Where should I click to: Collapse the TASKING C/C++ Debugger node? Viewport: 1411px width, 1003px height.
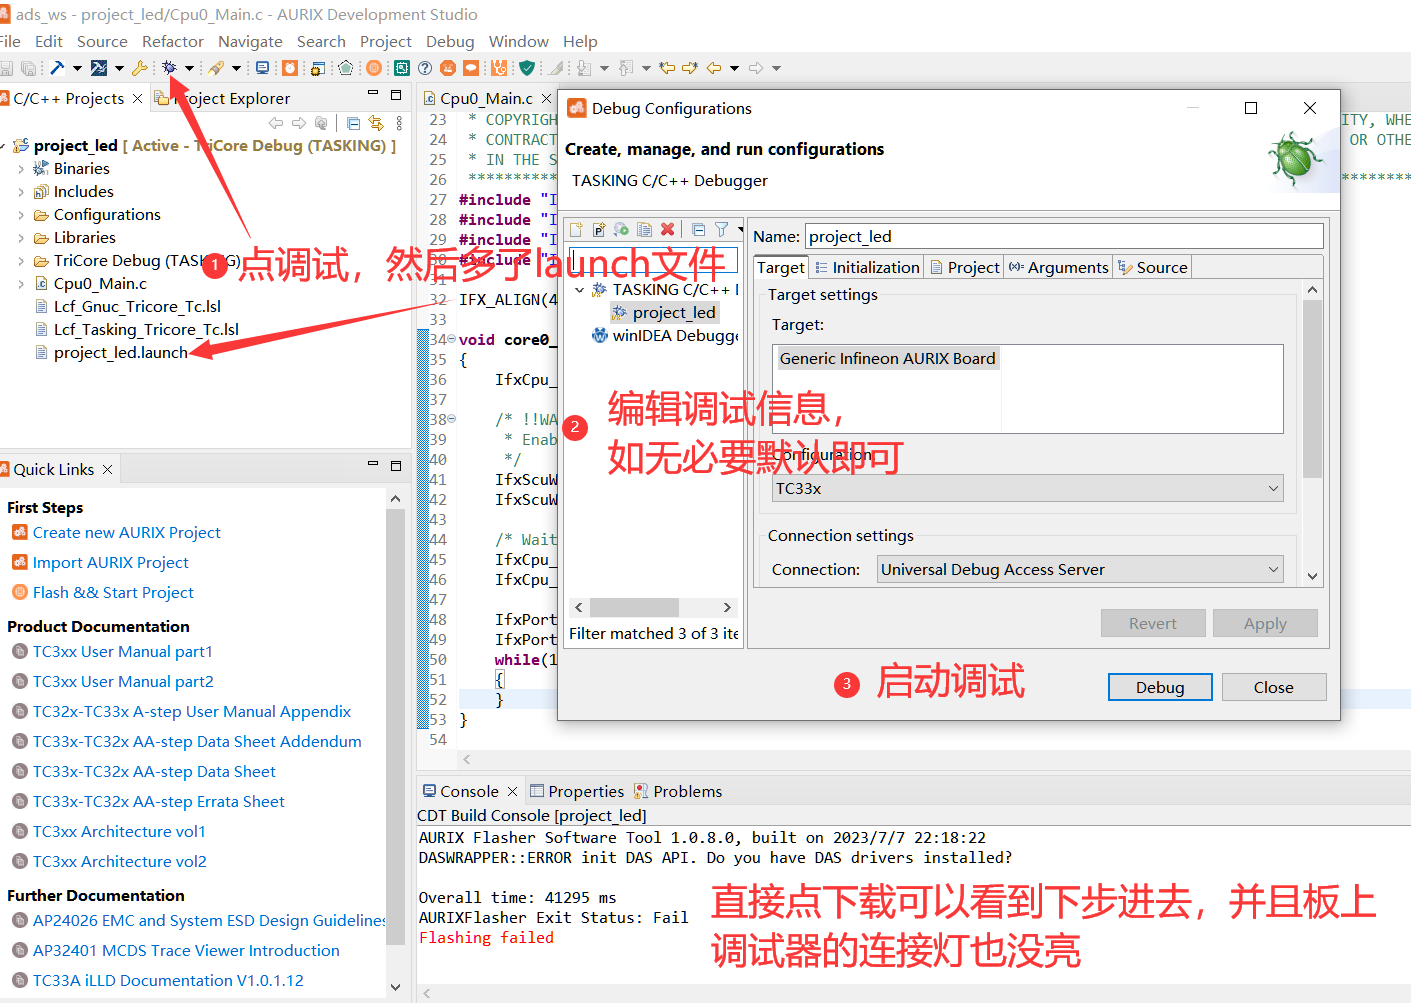pos(580,290)
